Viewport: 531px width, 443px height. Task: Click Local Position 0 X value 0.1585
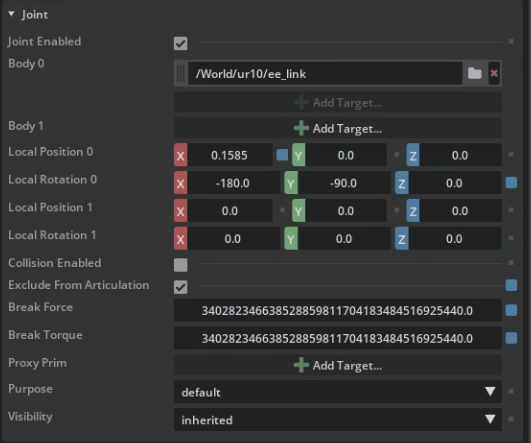(x=229, y=155)
